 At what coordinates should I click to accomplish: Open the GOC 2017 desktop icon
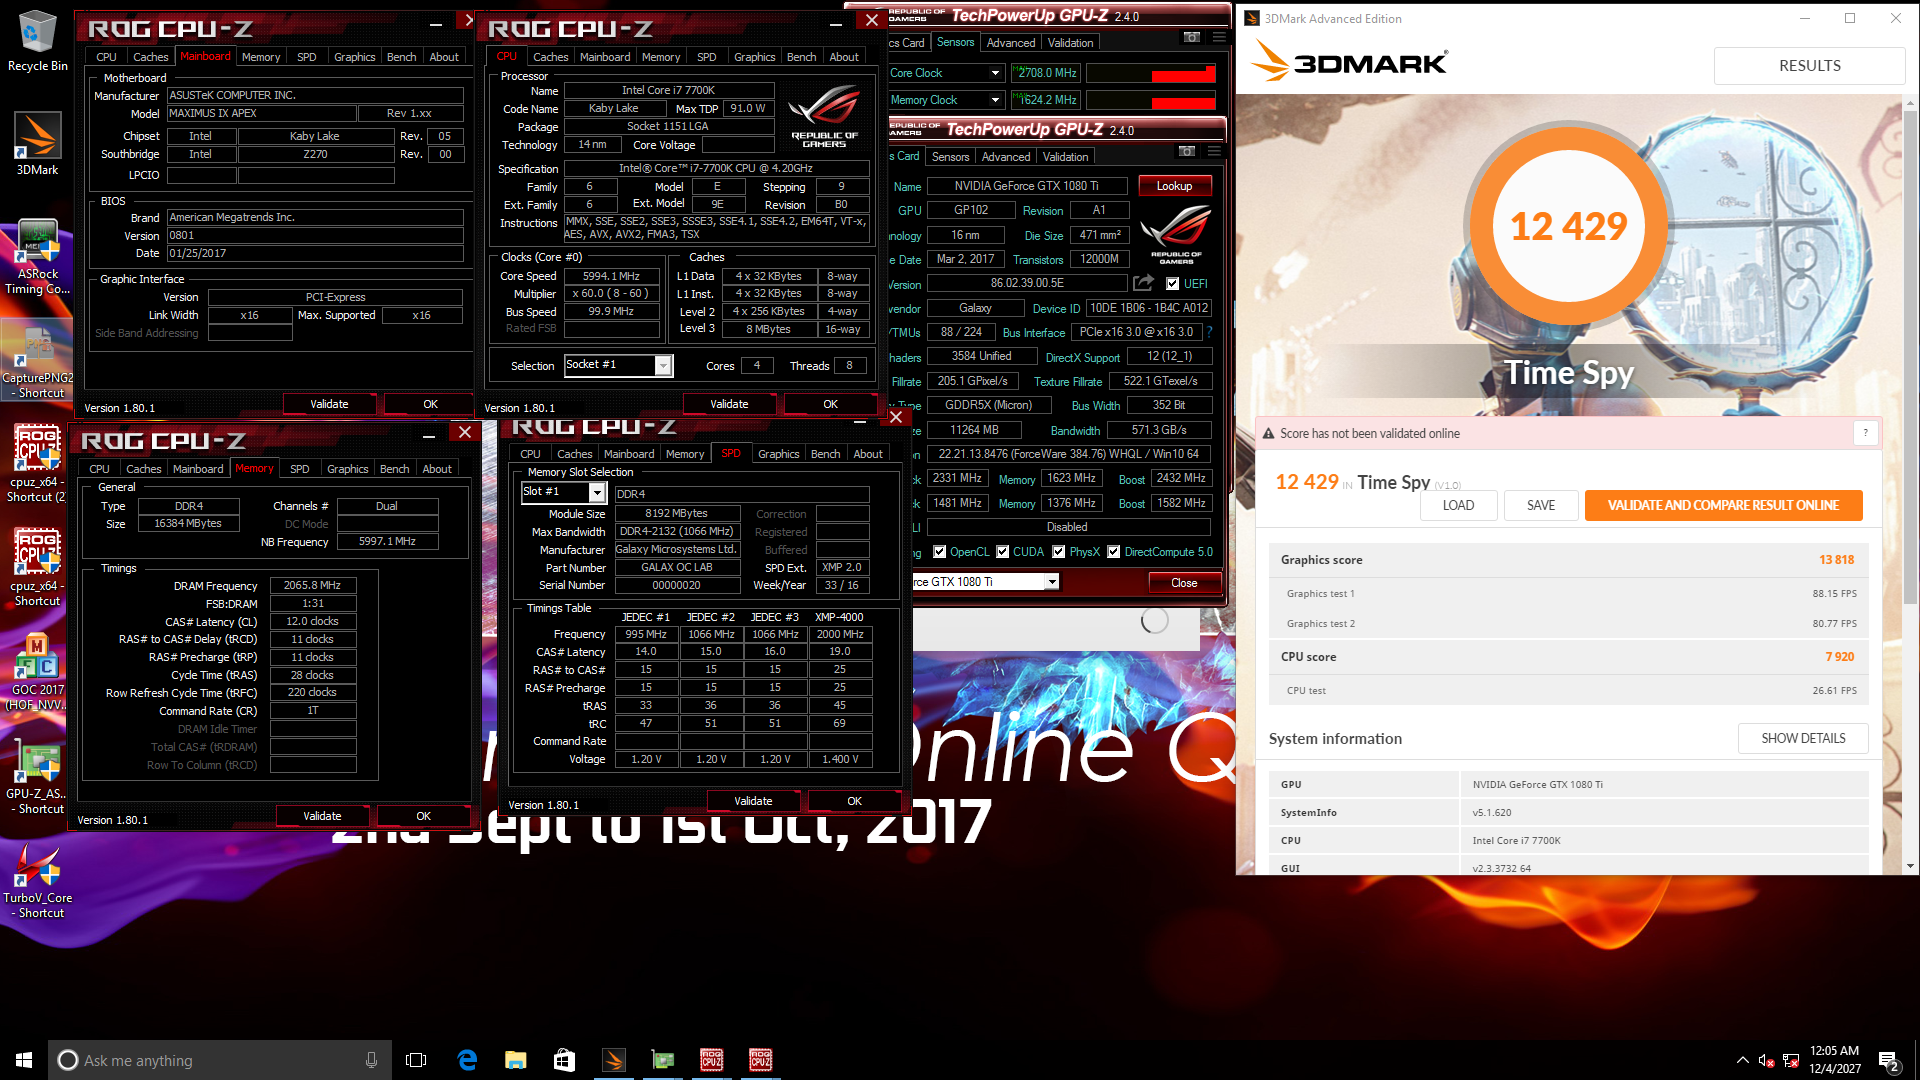pyautogui.click(x=37, y=672)
